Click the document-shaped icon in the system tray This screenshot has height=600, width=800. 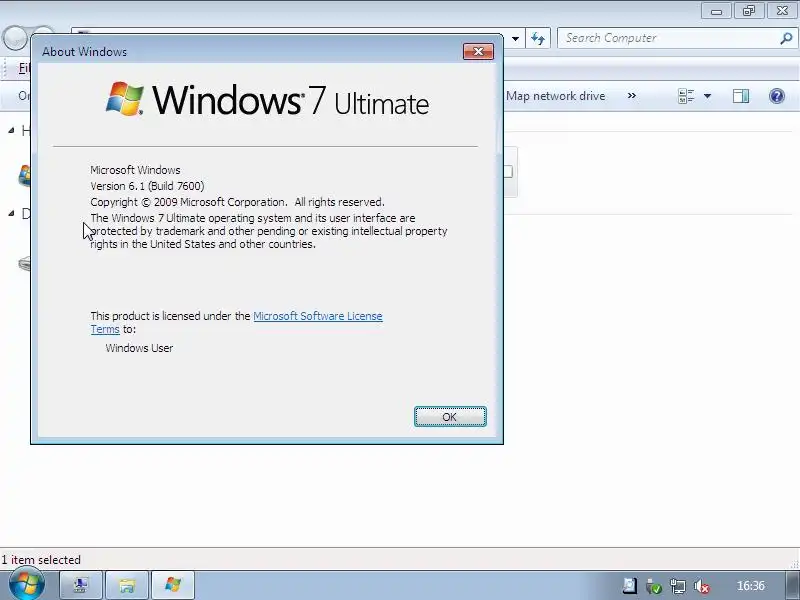tap(630, 586)
